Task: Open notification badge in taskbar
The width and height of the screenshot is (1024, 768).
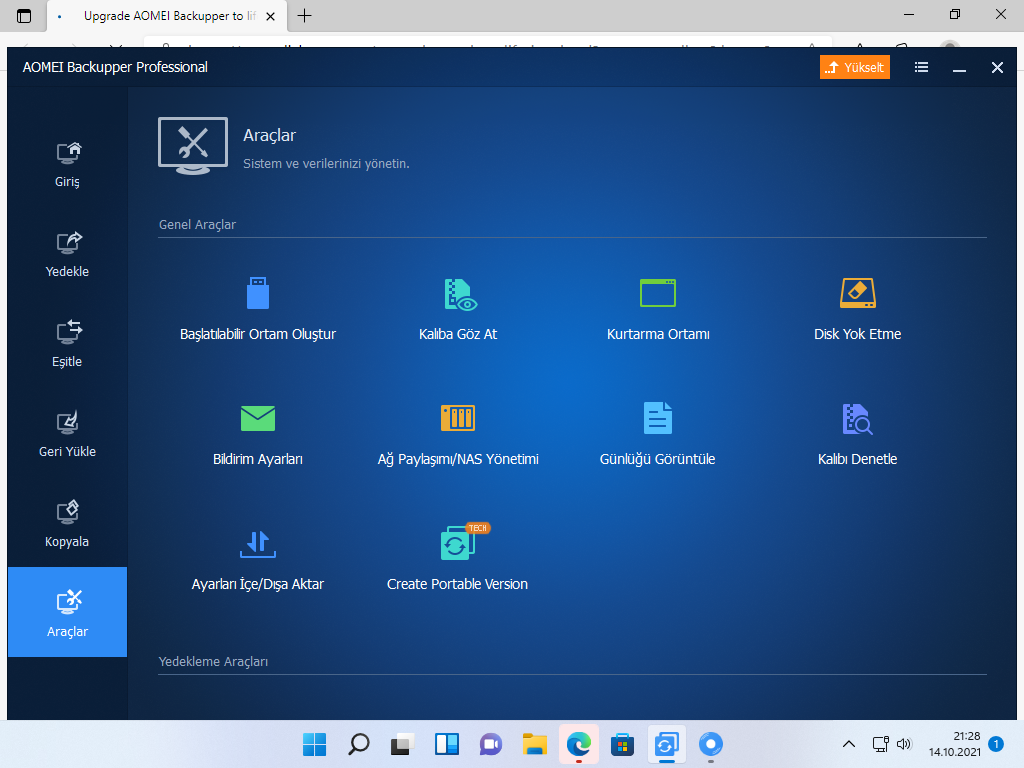Action: point(996,744)
